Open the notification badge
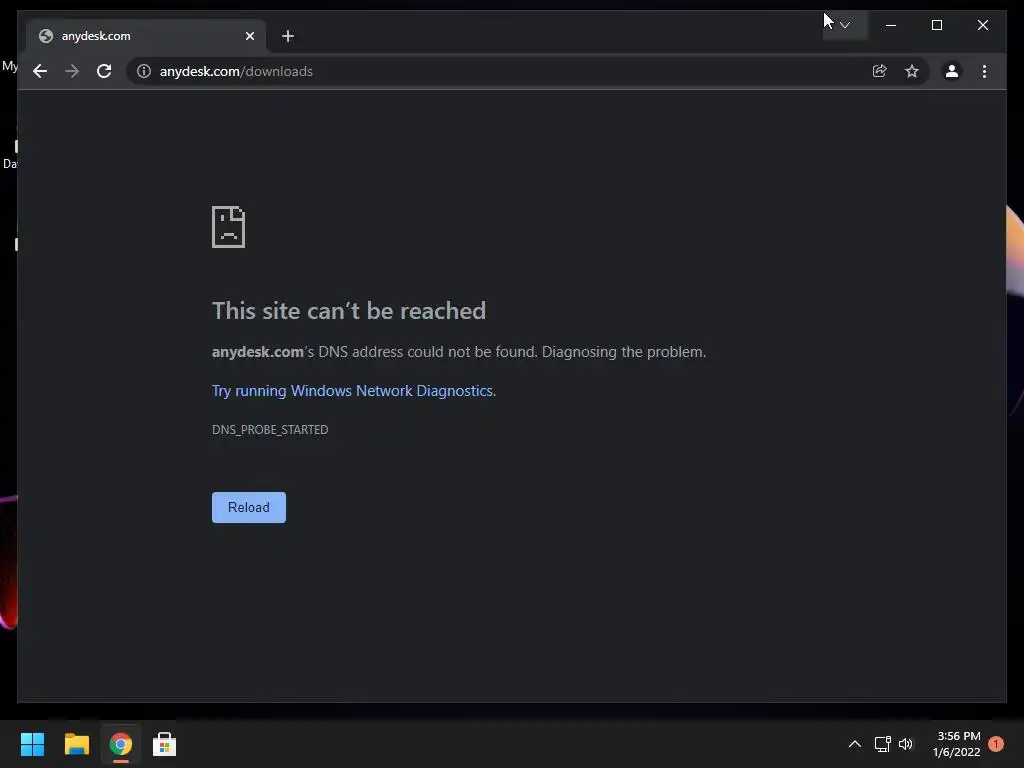The width and height of the screenshot is (1024, 768). point(996,744)
